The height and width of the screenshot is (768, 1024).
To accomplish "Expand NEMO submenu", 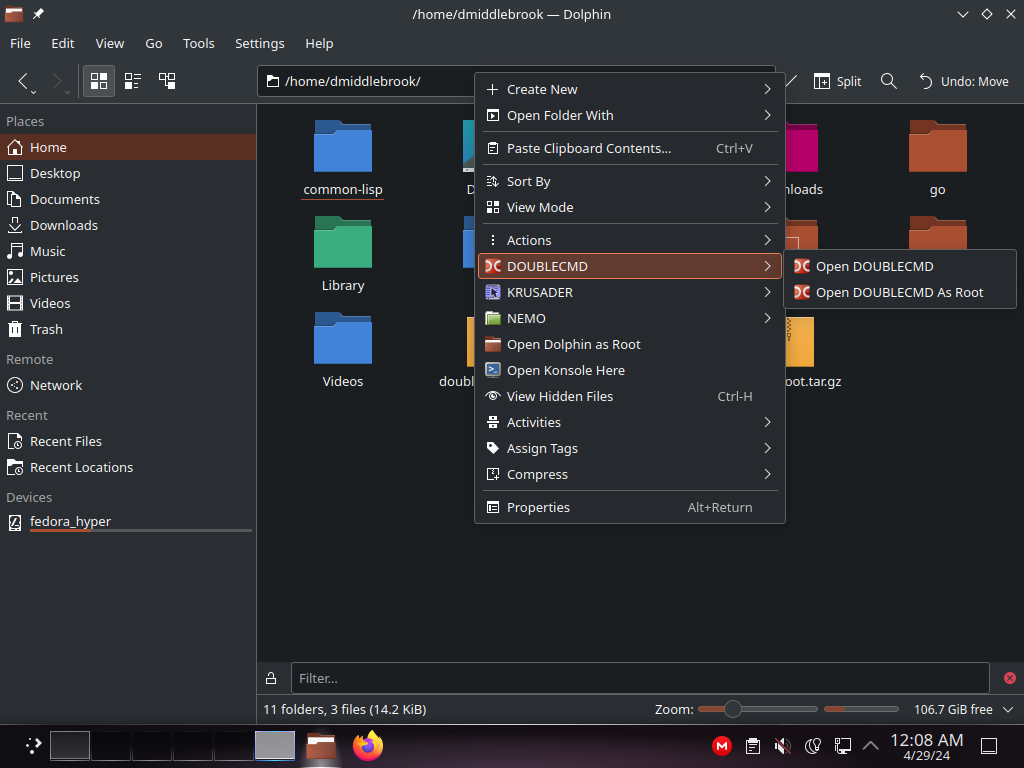I will click(x=630, y=319).
